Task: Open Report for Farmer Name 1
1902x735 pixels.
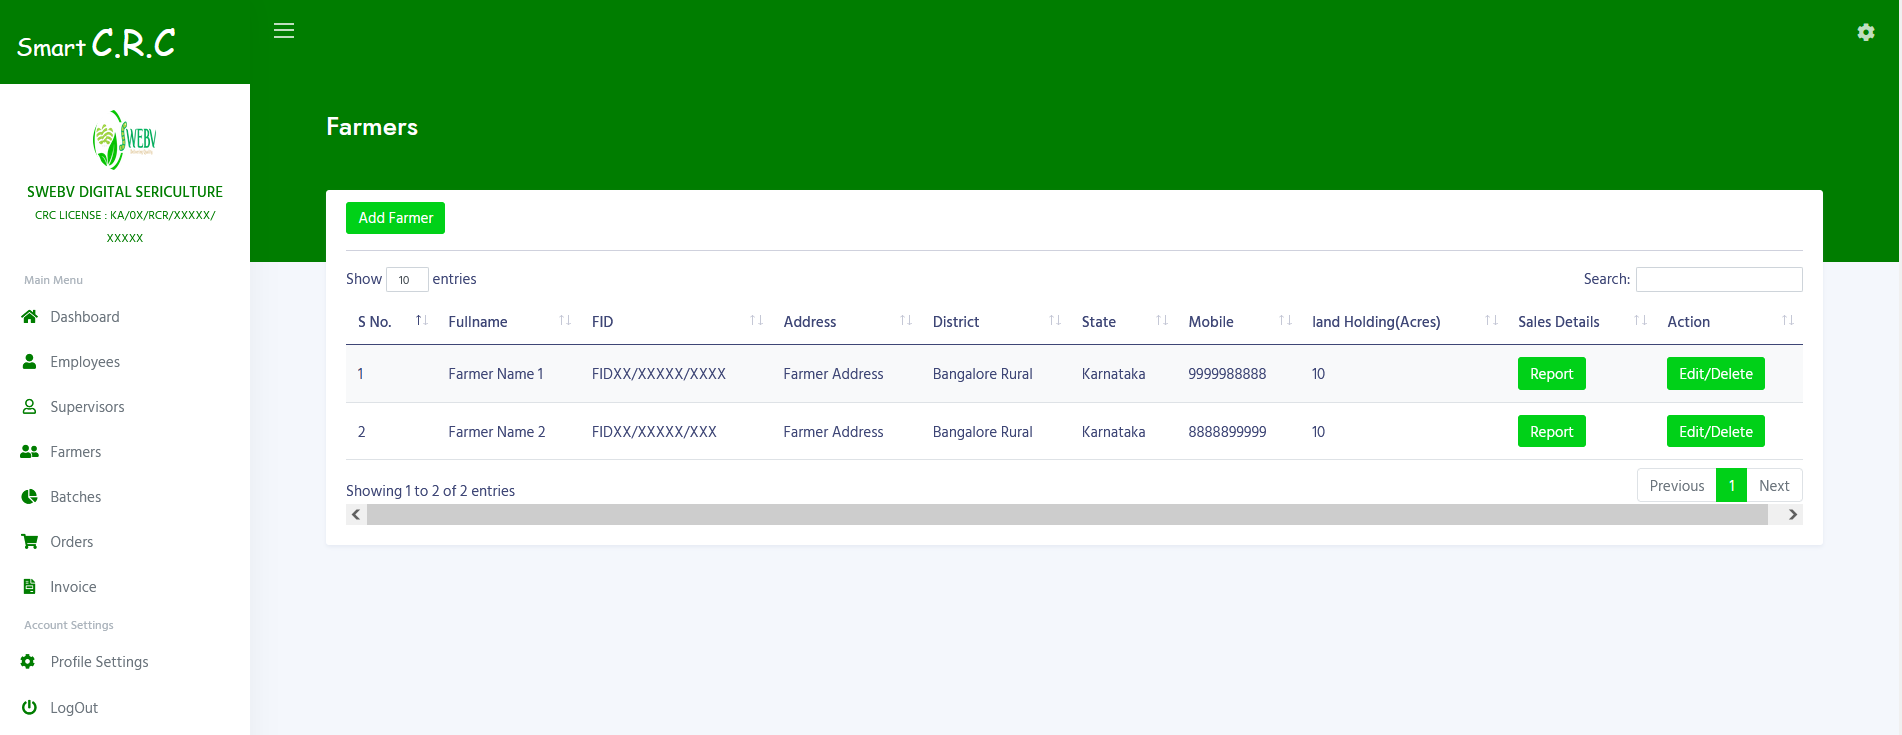Action: [1551, 374]
